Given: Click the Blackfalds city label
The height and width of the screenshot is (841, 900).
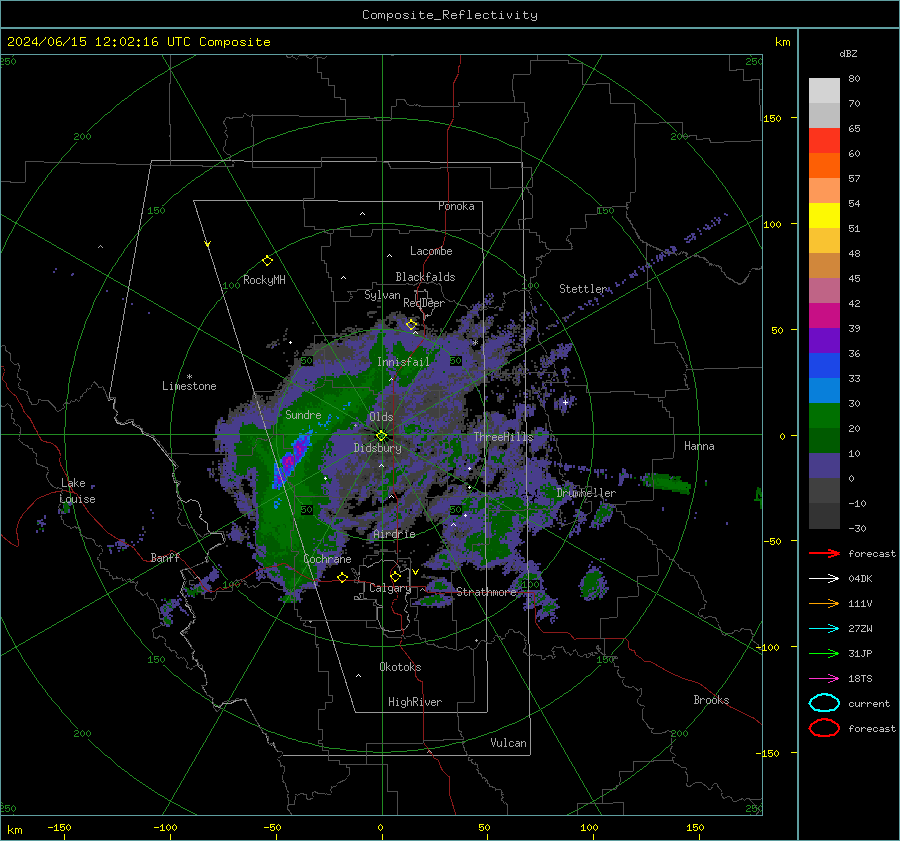Looking at the screenshot, I should (x=425, y=277).
